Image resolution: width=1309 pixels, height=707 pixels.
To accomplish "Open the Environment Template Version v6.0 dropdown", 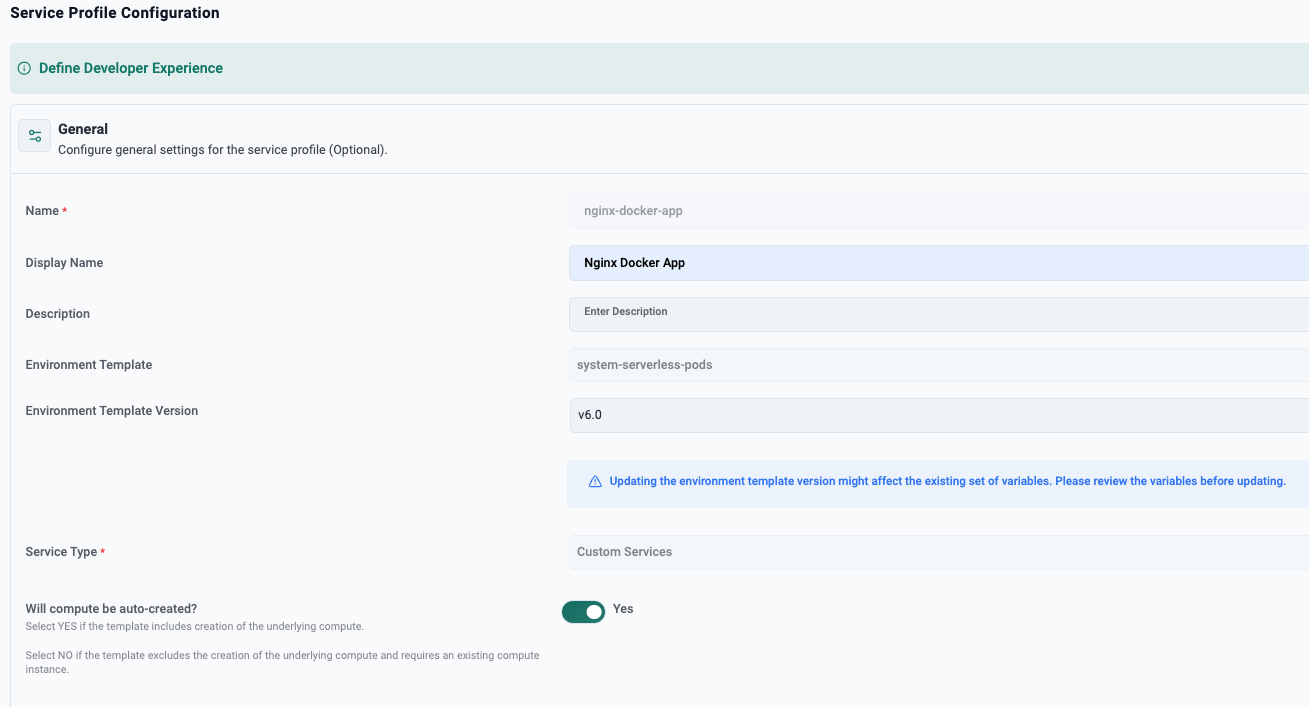I will pos(938,415).
